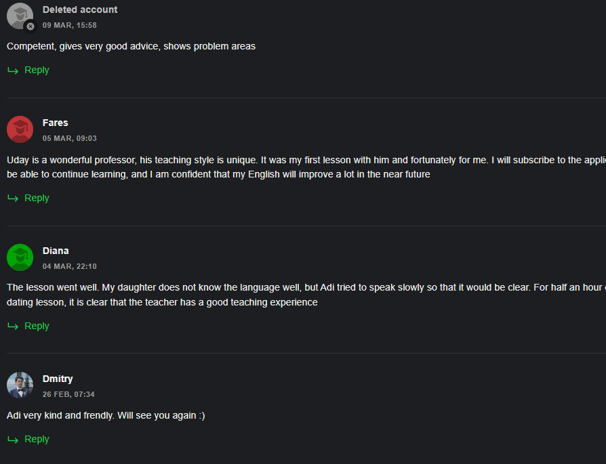Click the Deleted account gray avatar

coord(20,16)
